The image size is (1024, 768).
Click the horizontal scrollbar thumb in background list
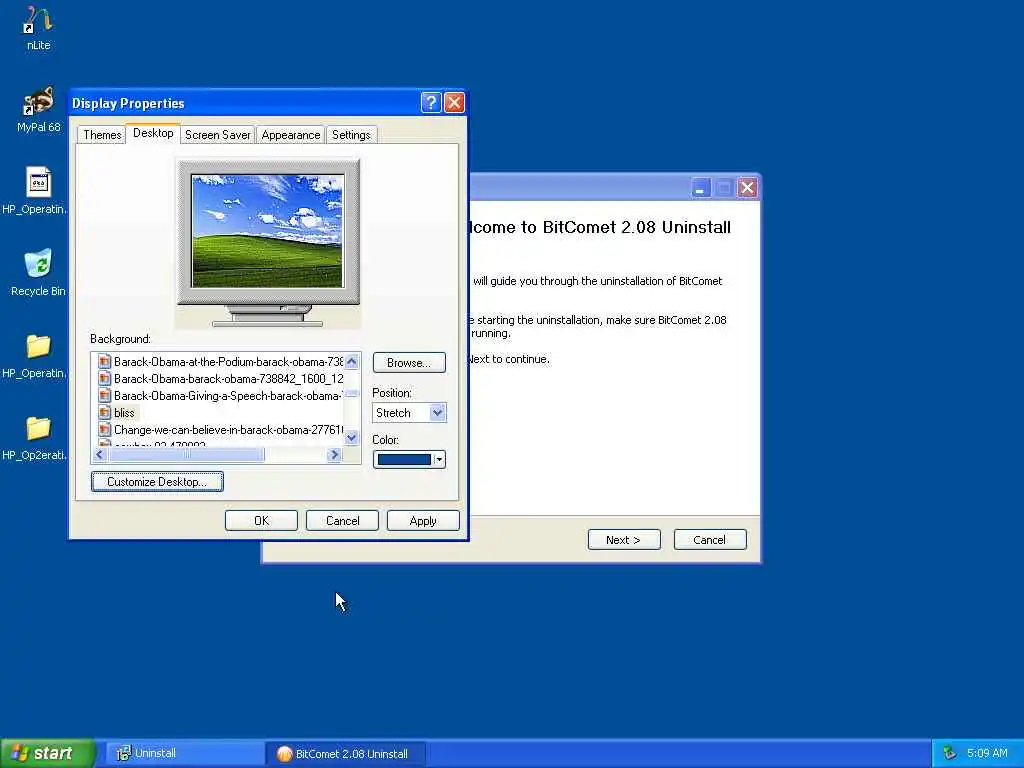pos(186,455)
